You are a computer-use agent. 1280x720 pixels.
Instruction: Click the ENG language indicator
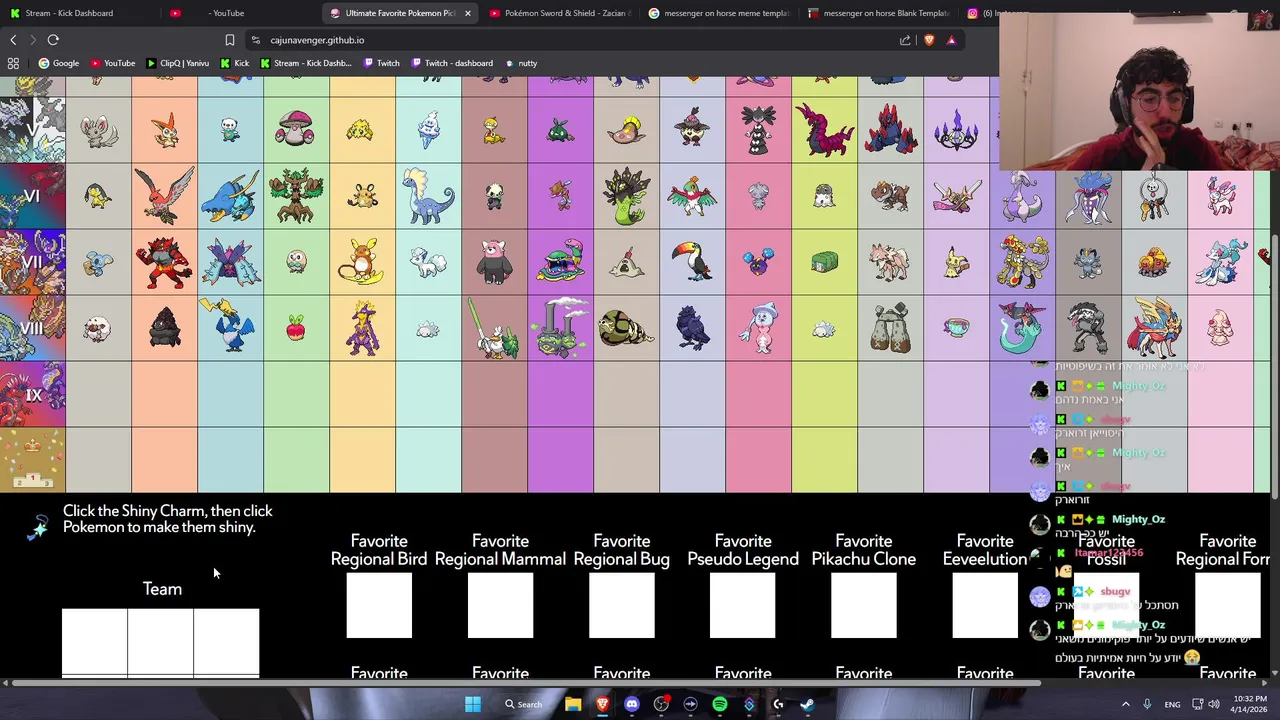coord(1172,704)
